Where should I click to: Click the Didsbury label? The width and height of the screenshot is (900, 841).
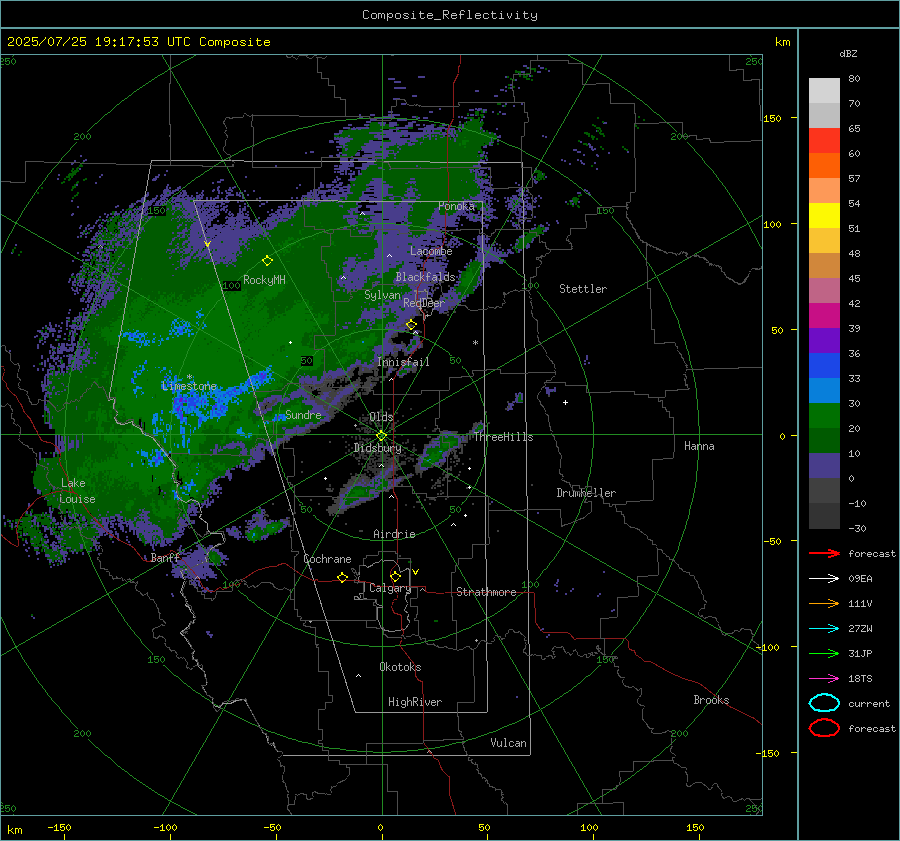(x=377, y=448)
